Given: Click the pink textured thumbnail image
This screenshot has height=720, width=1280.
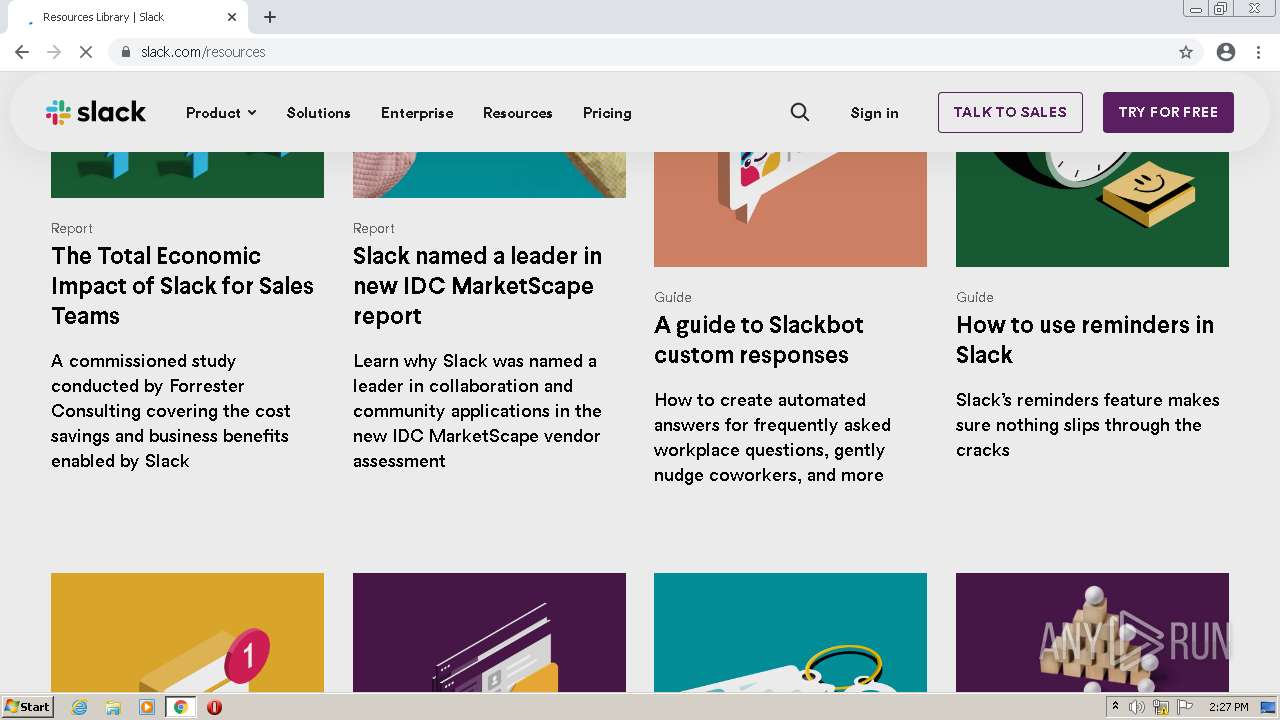Looking at the screenshot, I should pos(489,175).
